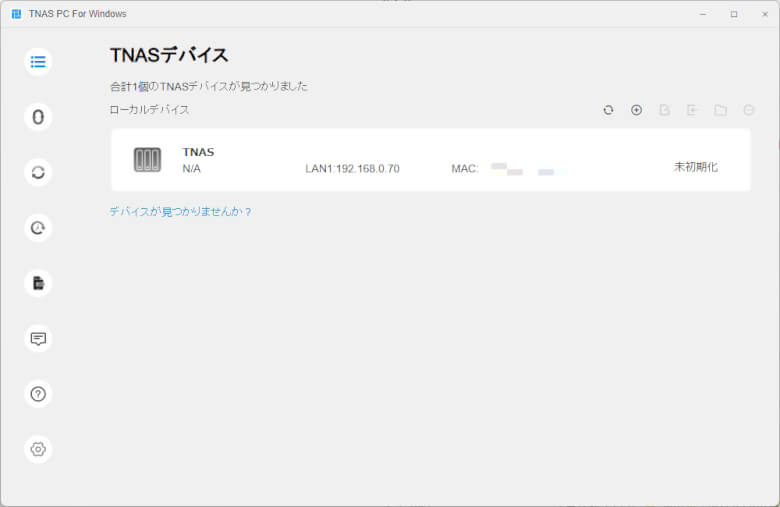Screen dimensions: 780x507
Task: Click the 'デバイスが見つかりませんか？' link
Action: point(181,212)
